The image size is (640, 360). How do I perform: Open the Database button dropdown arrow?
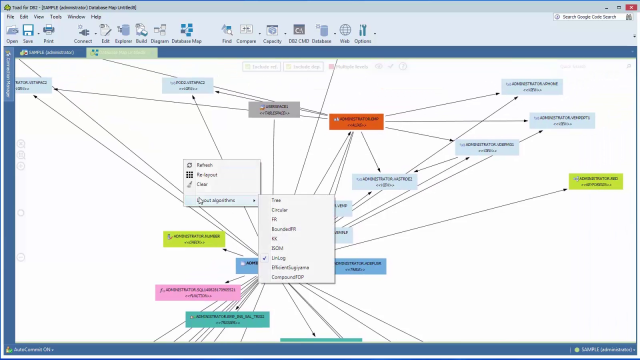[x=335, y=33]
